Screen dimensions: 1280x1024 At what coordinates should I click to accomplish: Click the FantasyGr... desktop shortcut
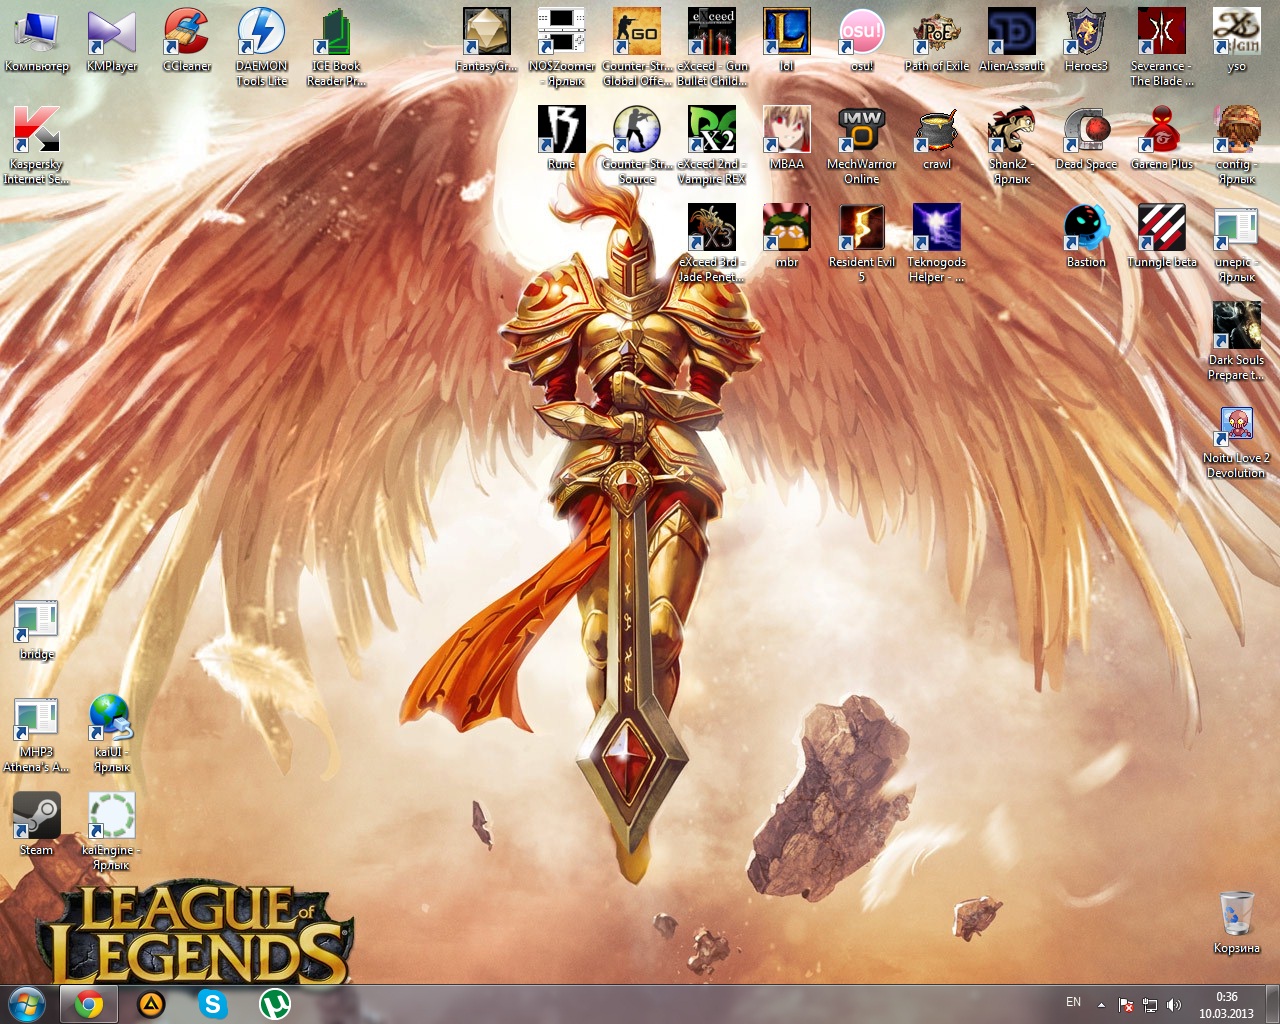pos(487,40)
